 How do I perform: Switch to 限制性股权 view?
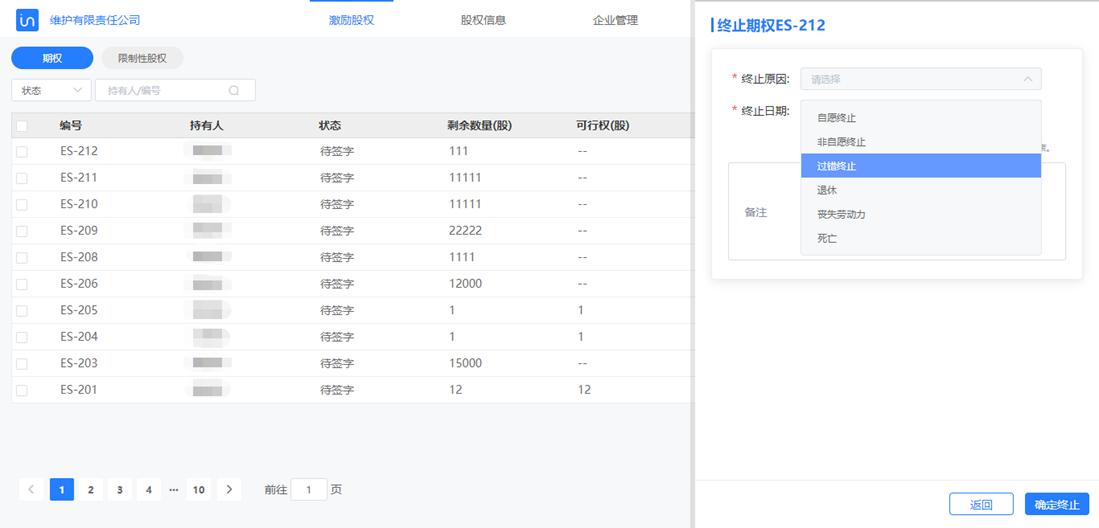(x=142, y=58)
